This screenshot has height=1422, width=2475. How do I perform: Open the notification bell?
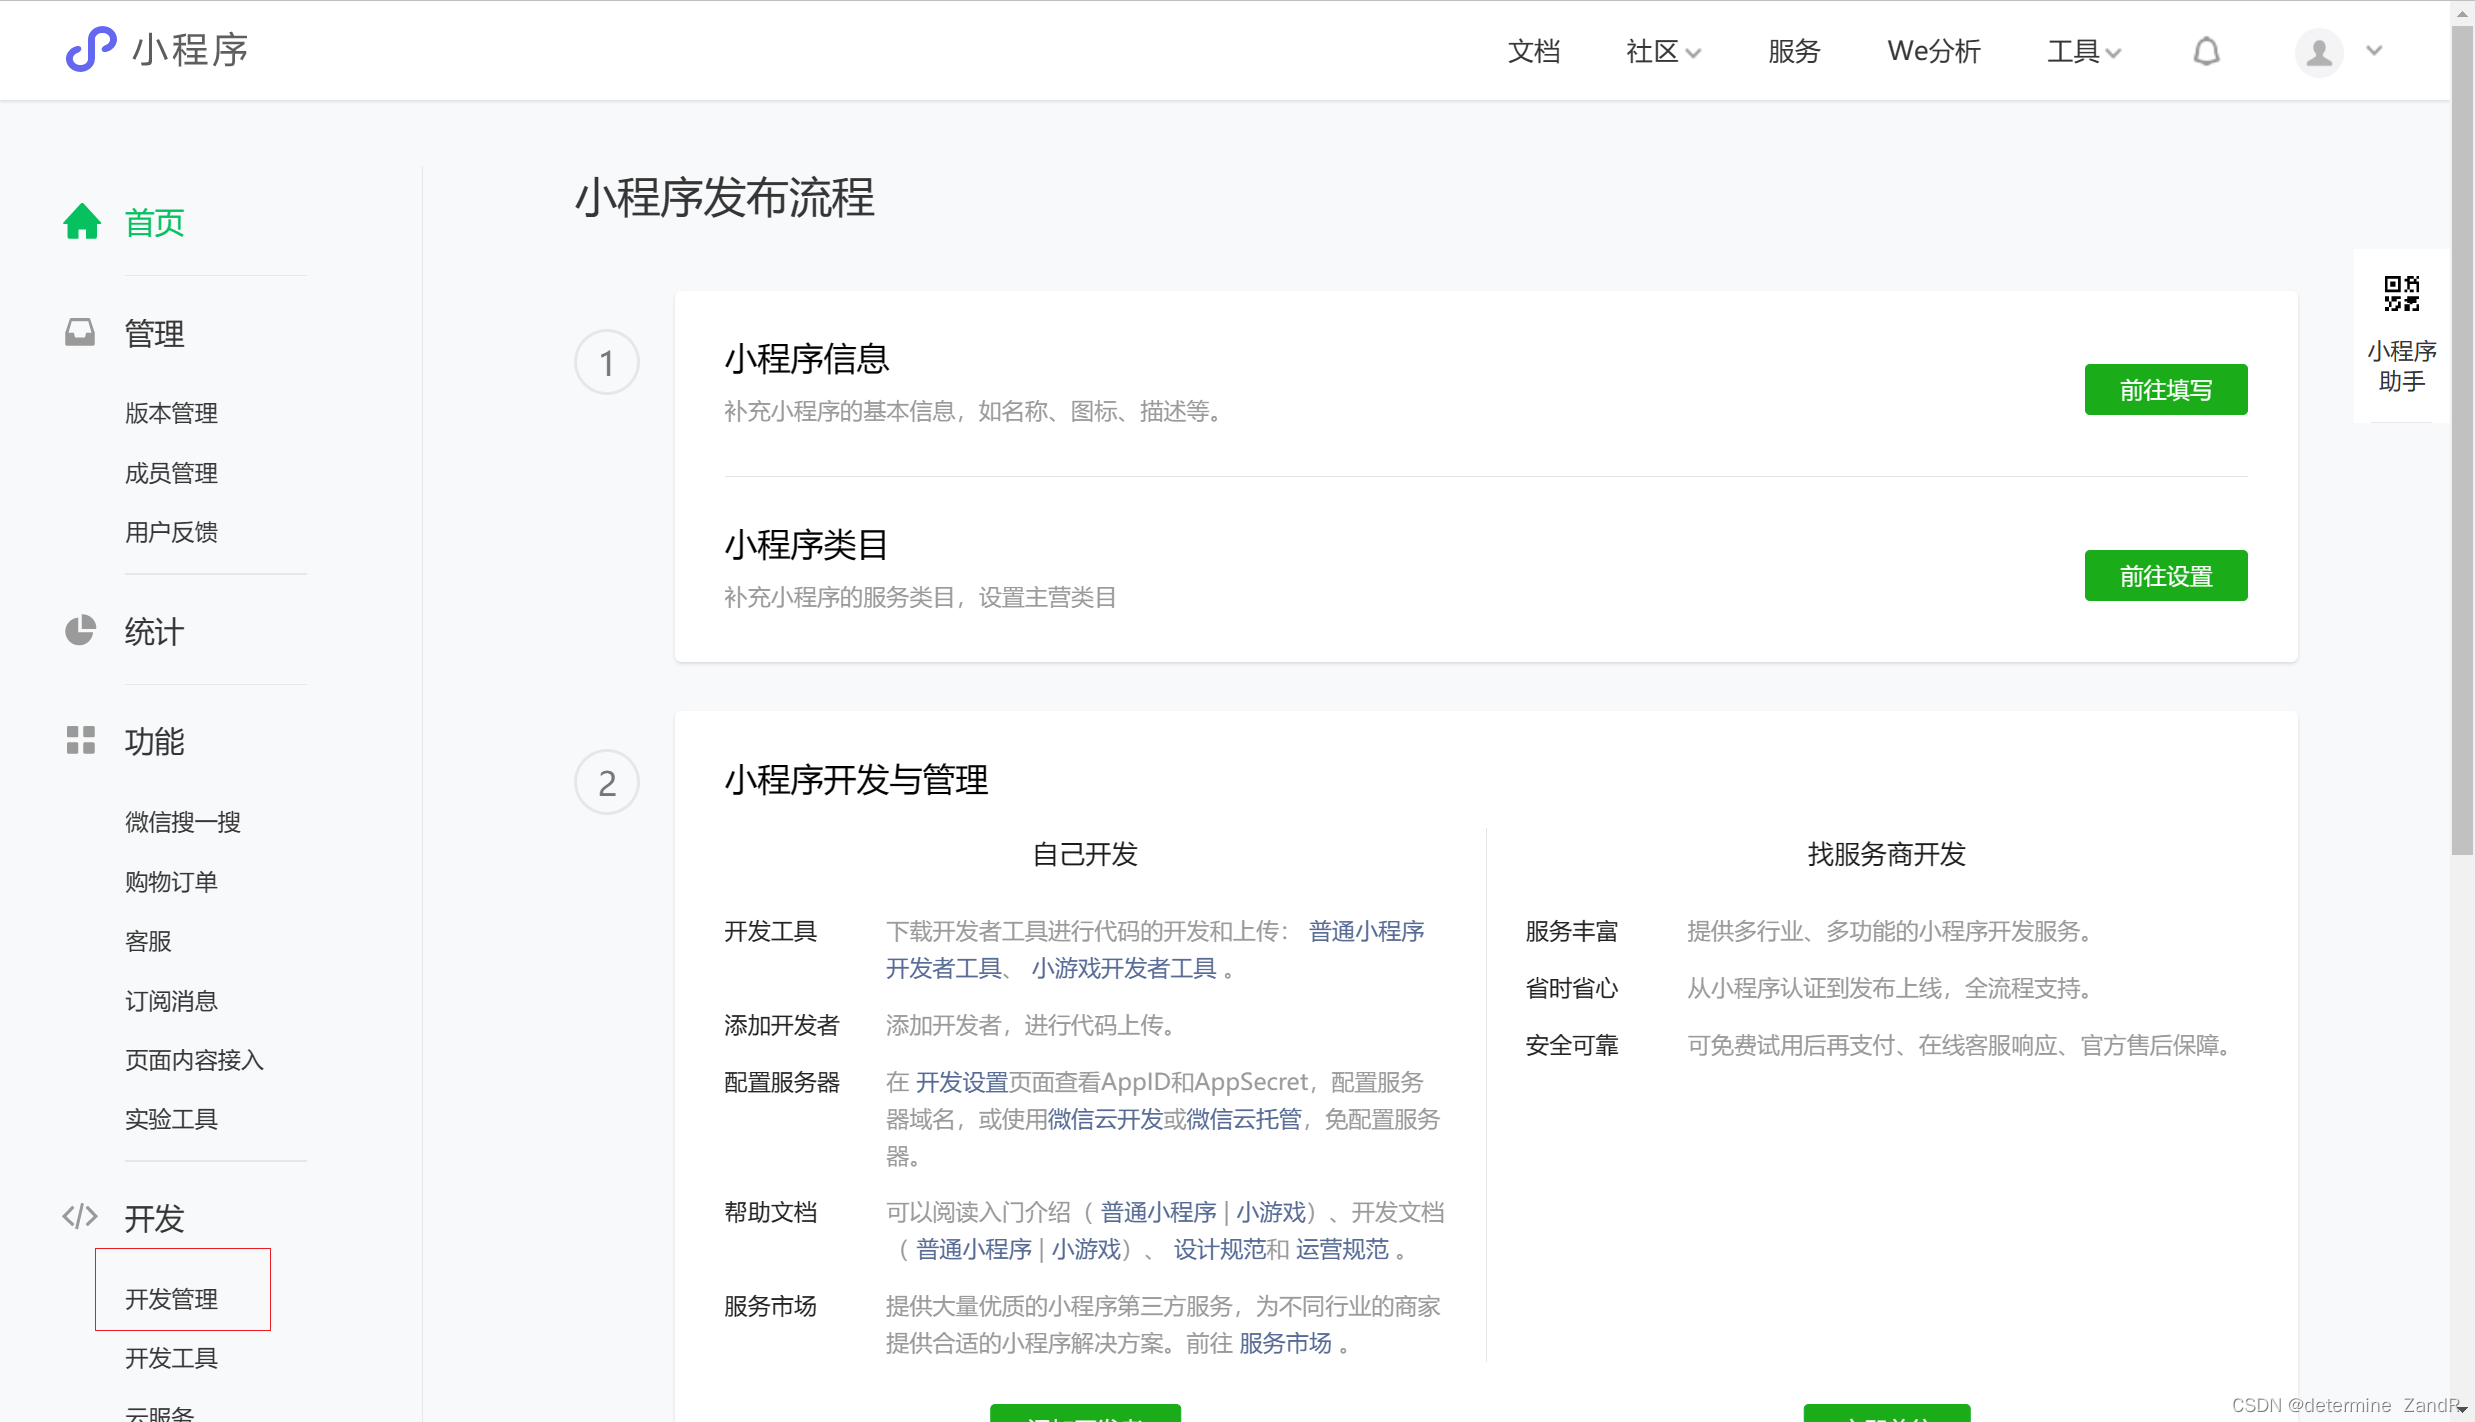(x=2206, y=51)
